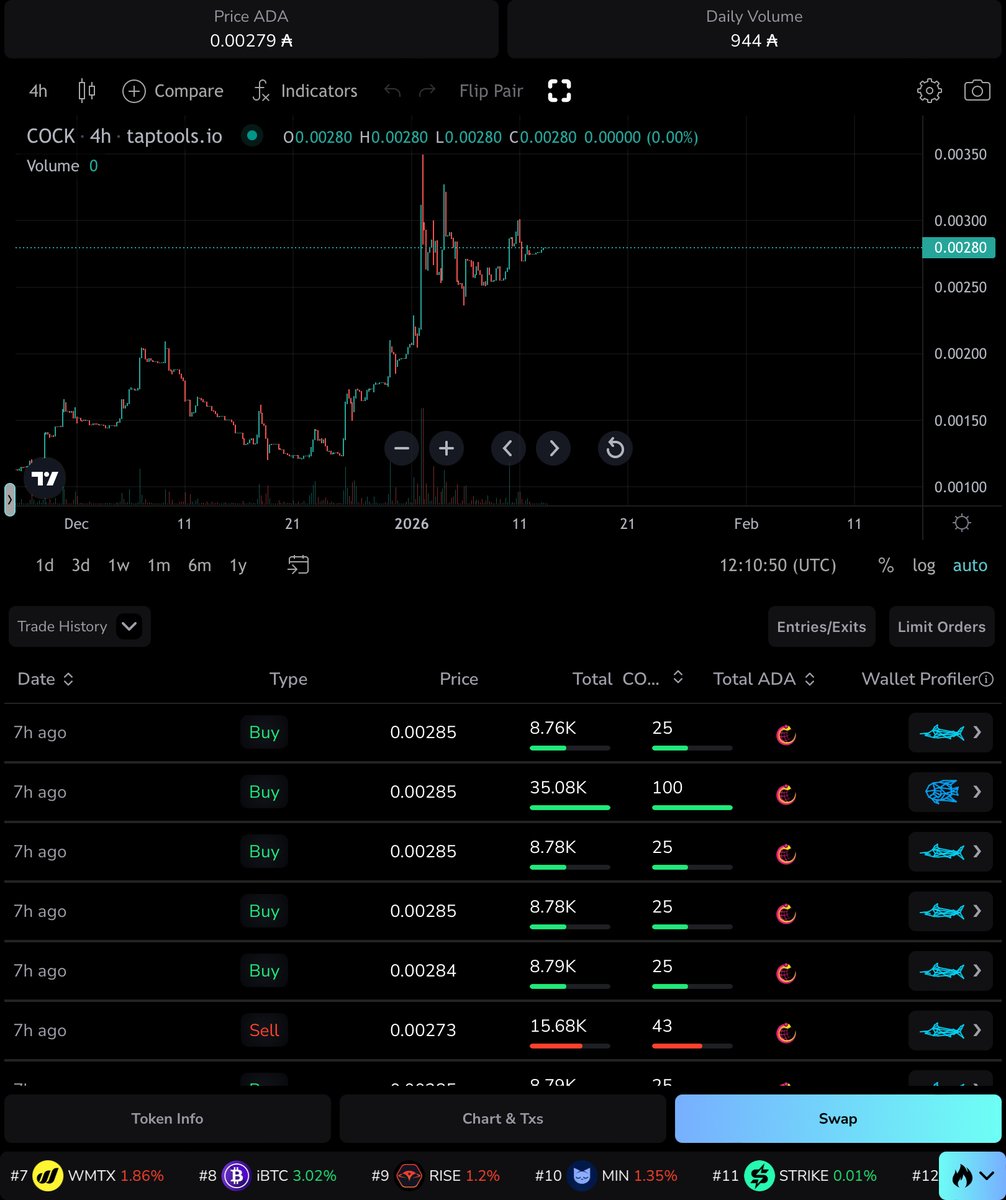
Task: Expand the left drawing toolbar handle
Action: [10, 499]
